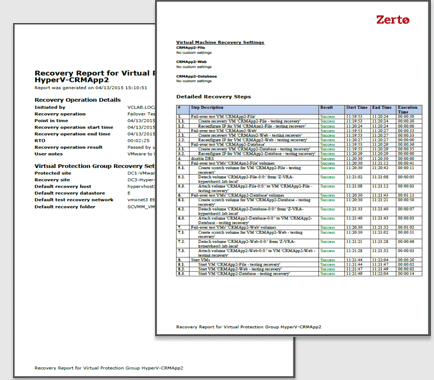The width and height of the screenshot is (434, 380).
Task: Click the front page footer text
Action: click(x=249, y=327)
